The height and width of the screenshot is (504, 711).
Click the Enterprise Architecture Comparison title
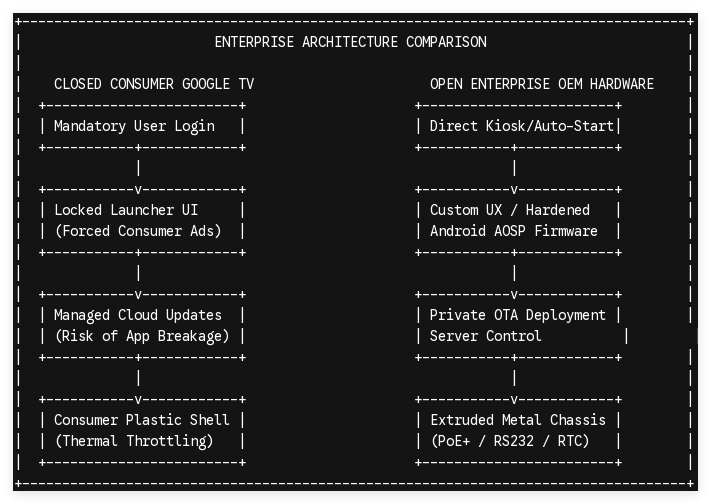pyautogui.click(x=351, y=42)
